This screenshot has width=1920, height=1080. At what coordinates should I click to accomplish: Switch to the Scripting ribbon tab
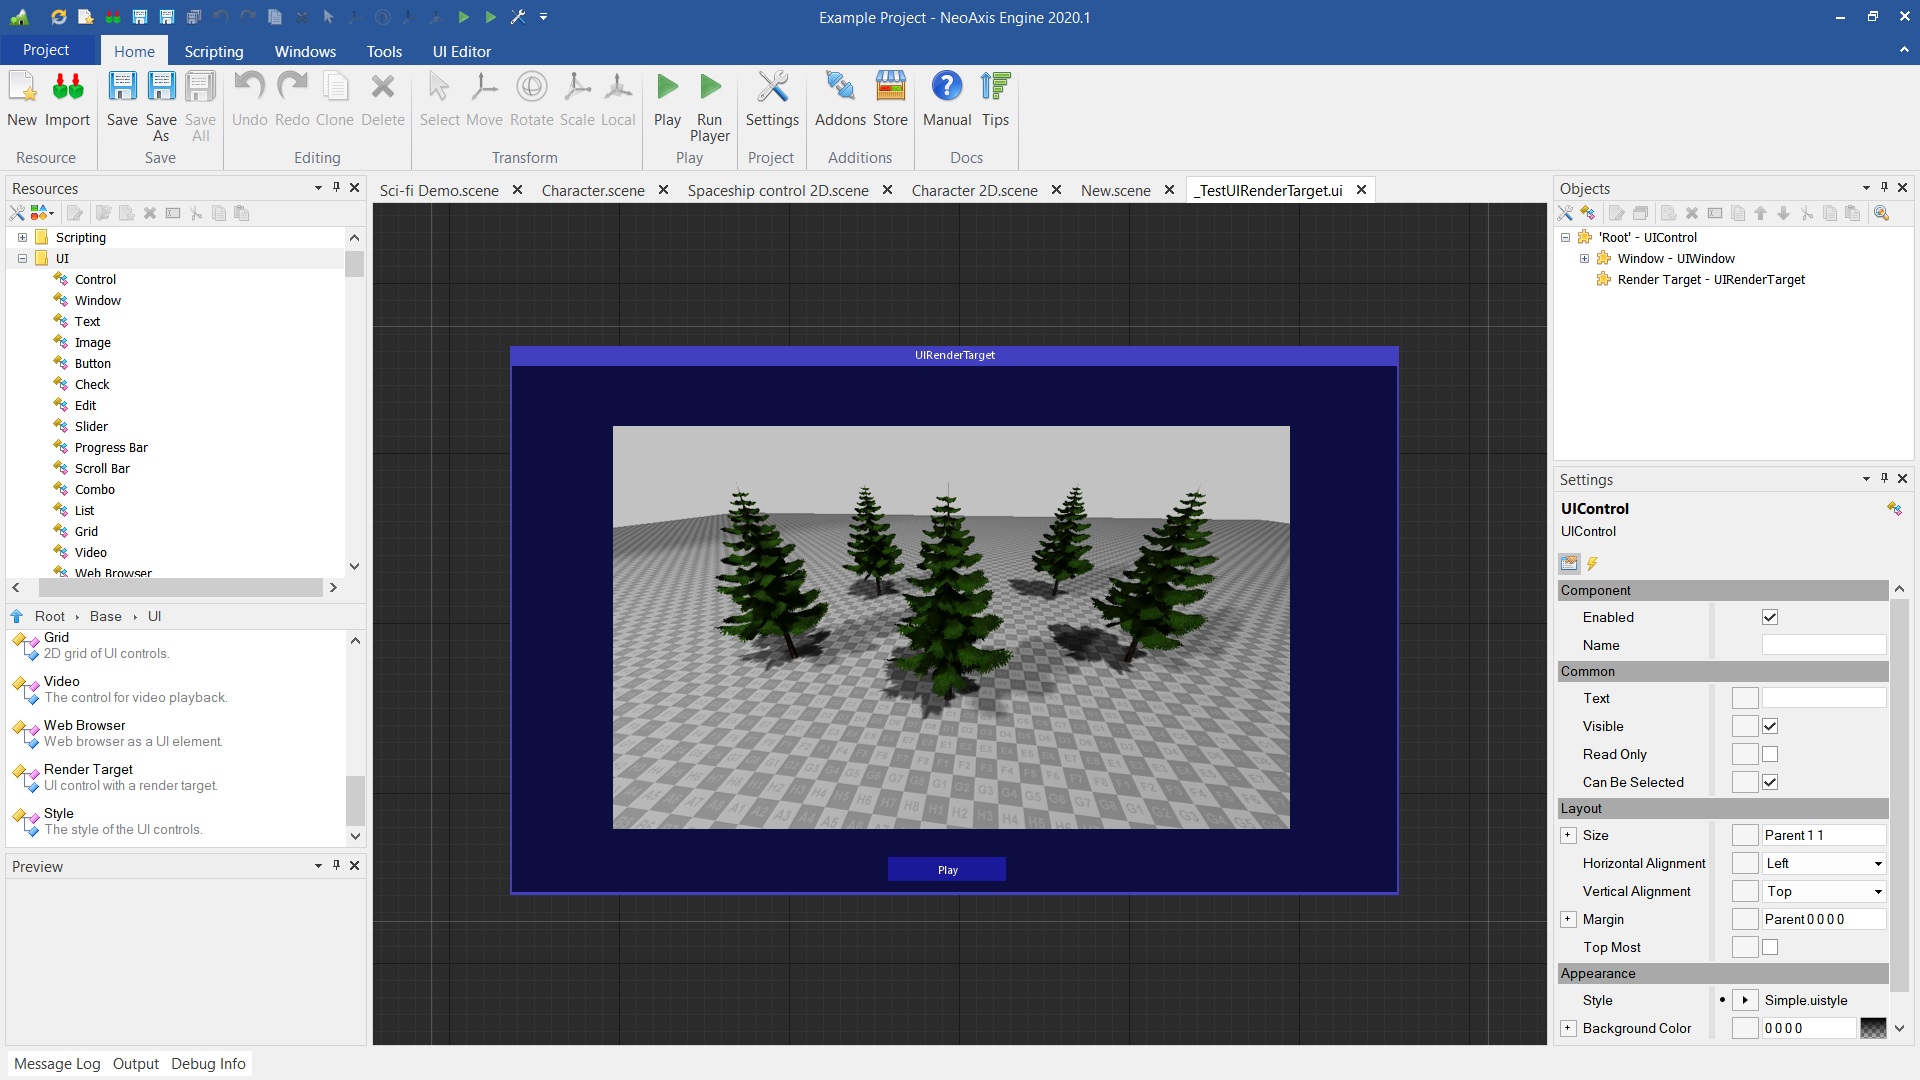[x=213, y=51]
